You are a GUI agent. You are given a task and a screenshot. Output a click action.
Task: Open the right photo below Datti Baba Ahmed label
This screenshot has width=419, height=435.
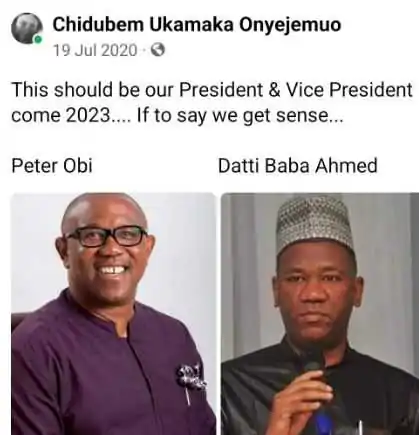(320, 314)
